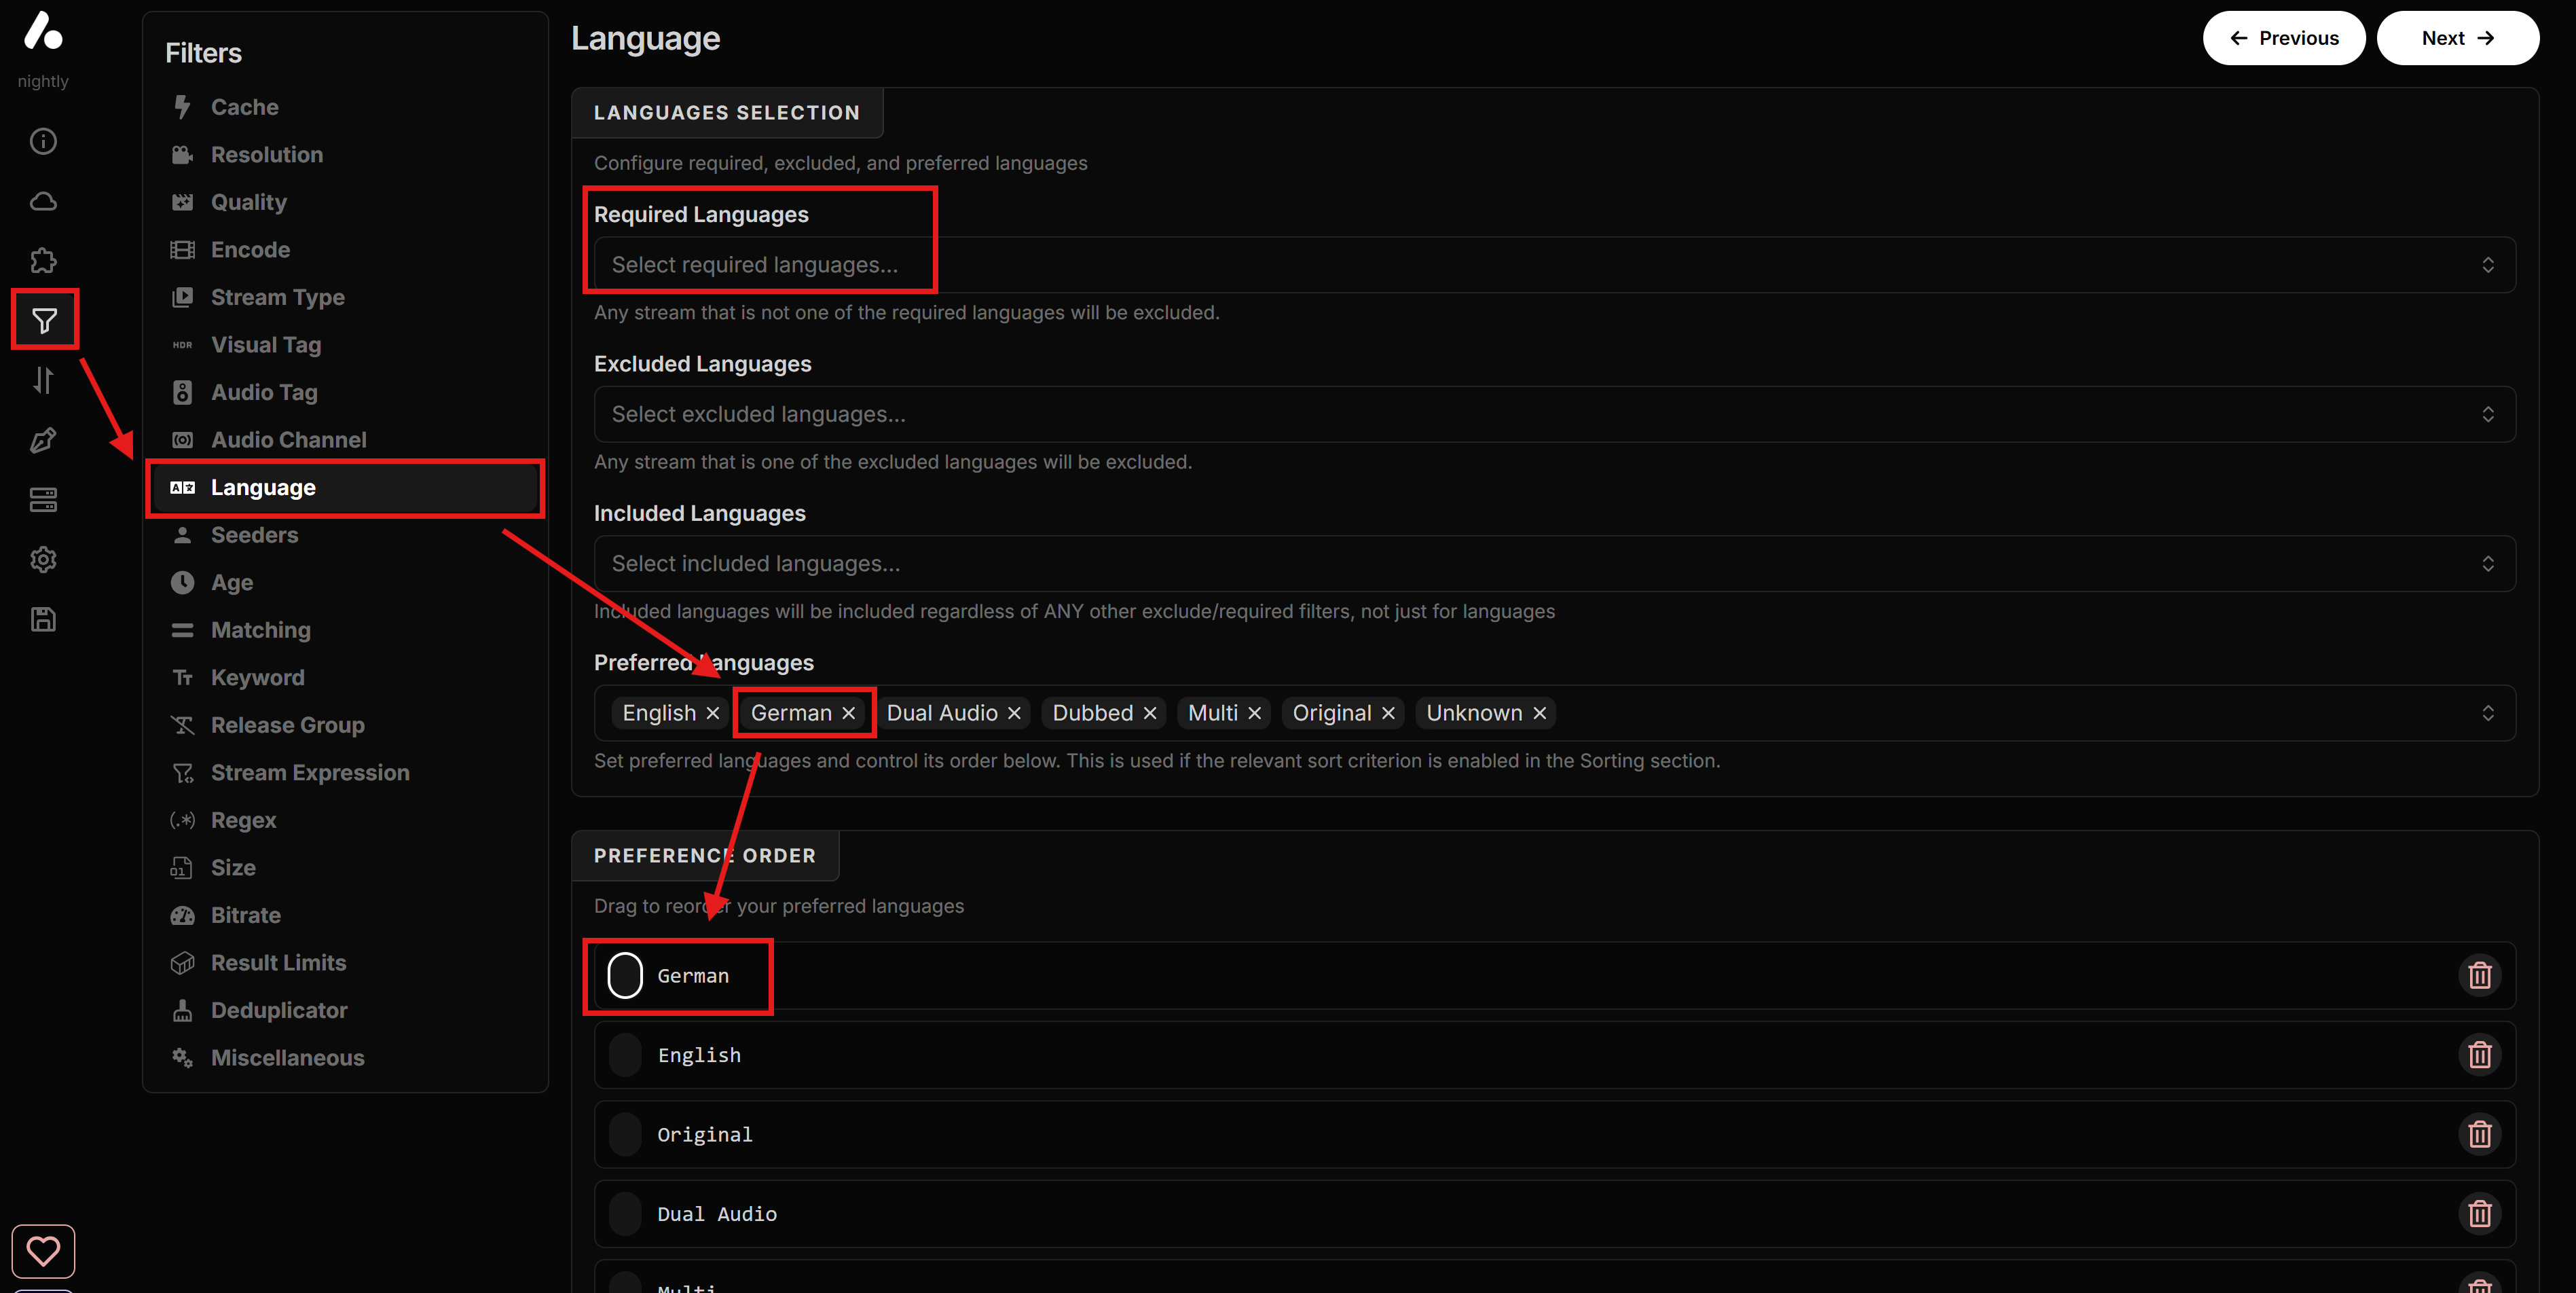
Task: Click the puzzle piece addons icon
Action: [43, 261]
